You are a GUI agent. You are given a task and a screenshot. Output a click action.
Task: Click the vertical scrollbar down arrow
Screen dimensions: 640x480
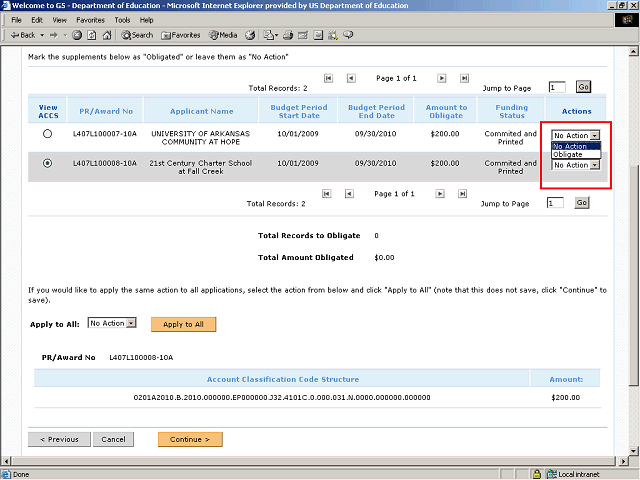(633, 451)
